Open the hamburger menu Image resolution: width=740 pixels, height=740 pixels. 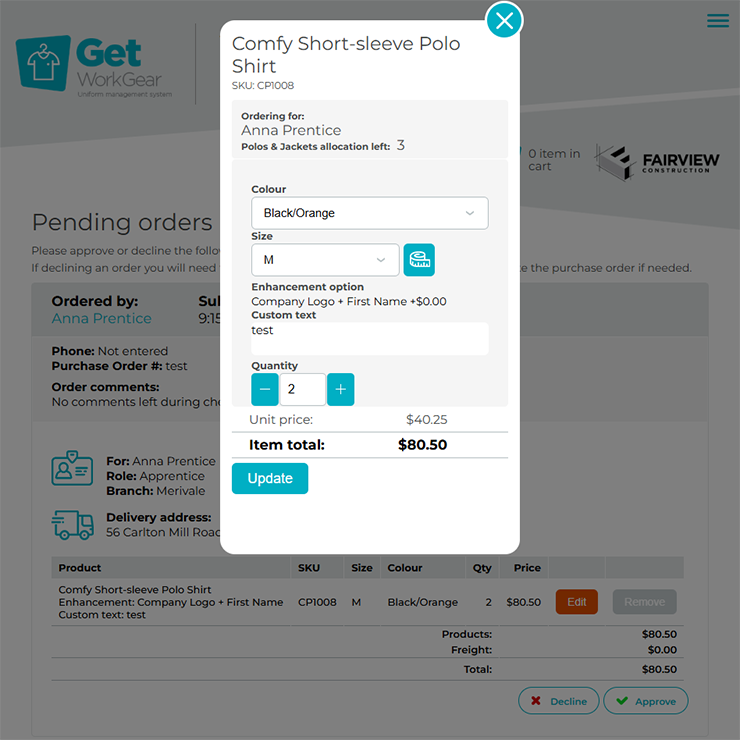(718, 21)
